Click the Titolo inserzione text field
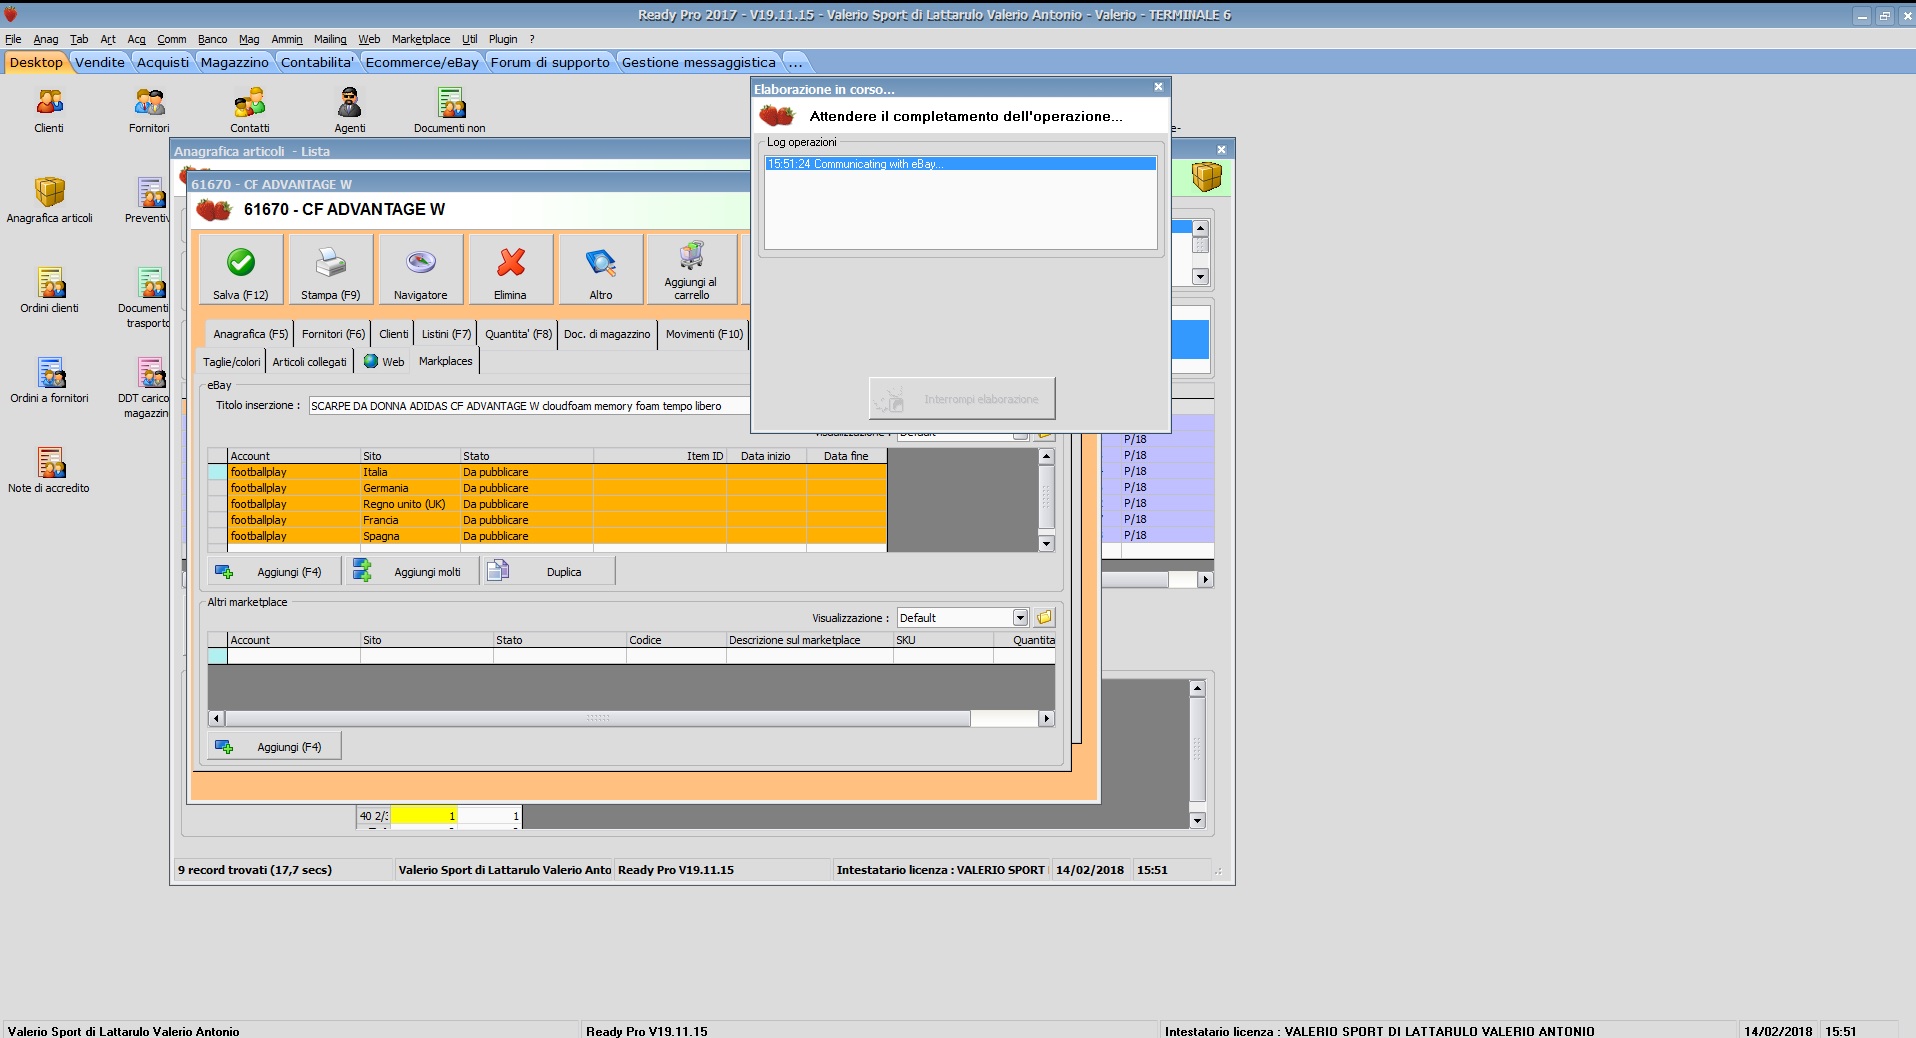 [x=528, y=406]
